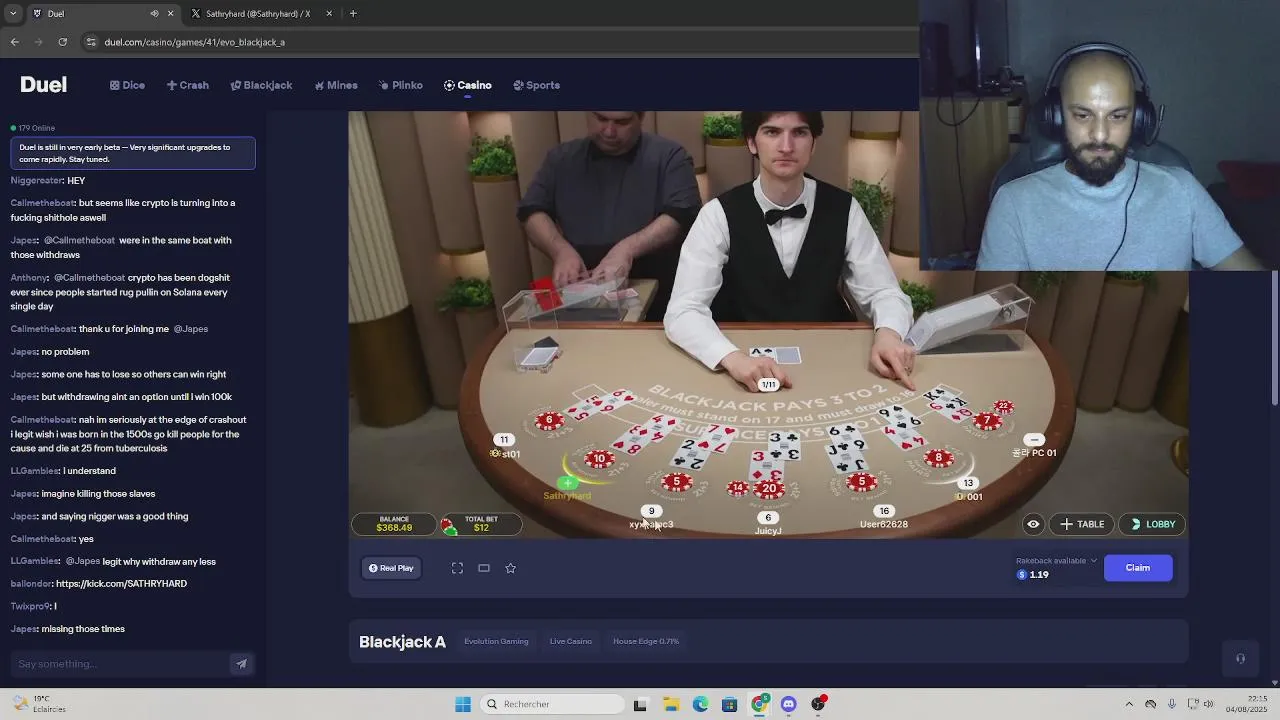
Task: Expand the Rakeback available dropdown
Action: point(1057,560)
